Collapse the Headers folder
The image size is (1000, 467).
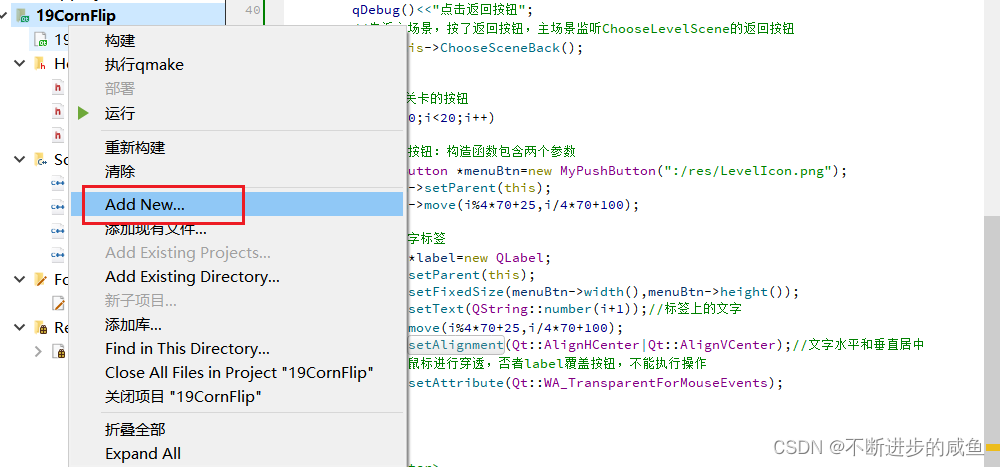[x=20, y=64]
